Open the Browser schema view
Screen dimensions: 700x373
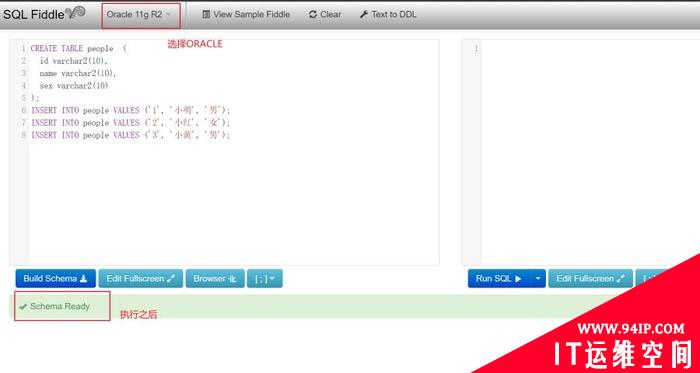pos(215,278)
